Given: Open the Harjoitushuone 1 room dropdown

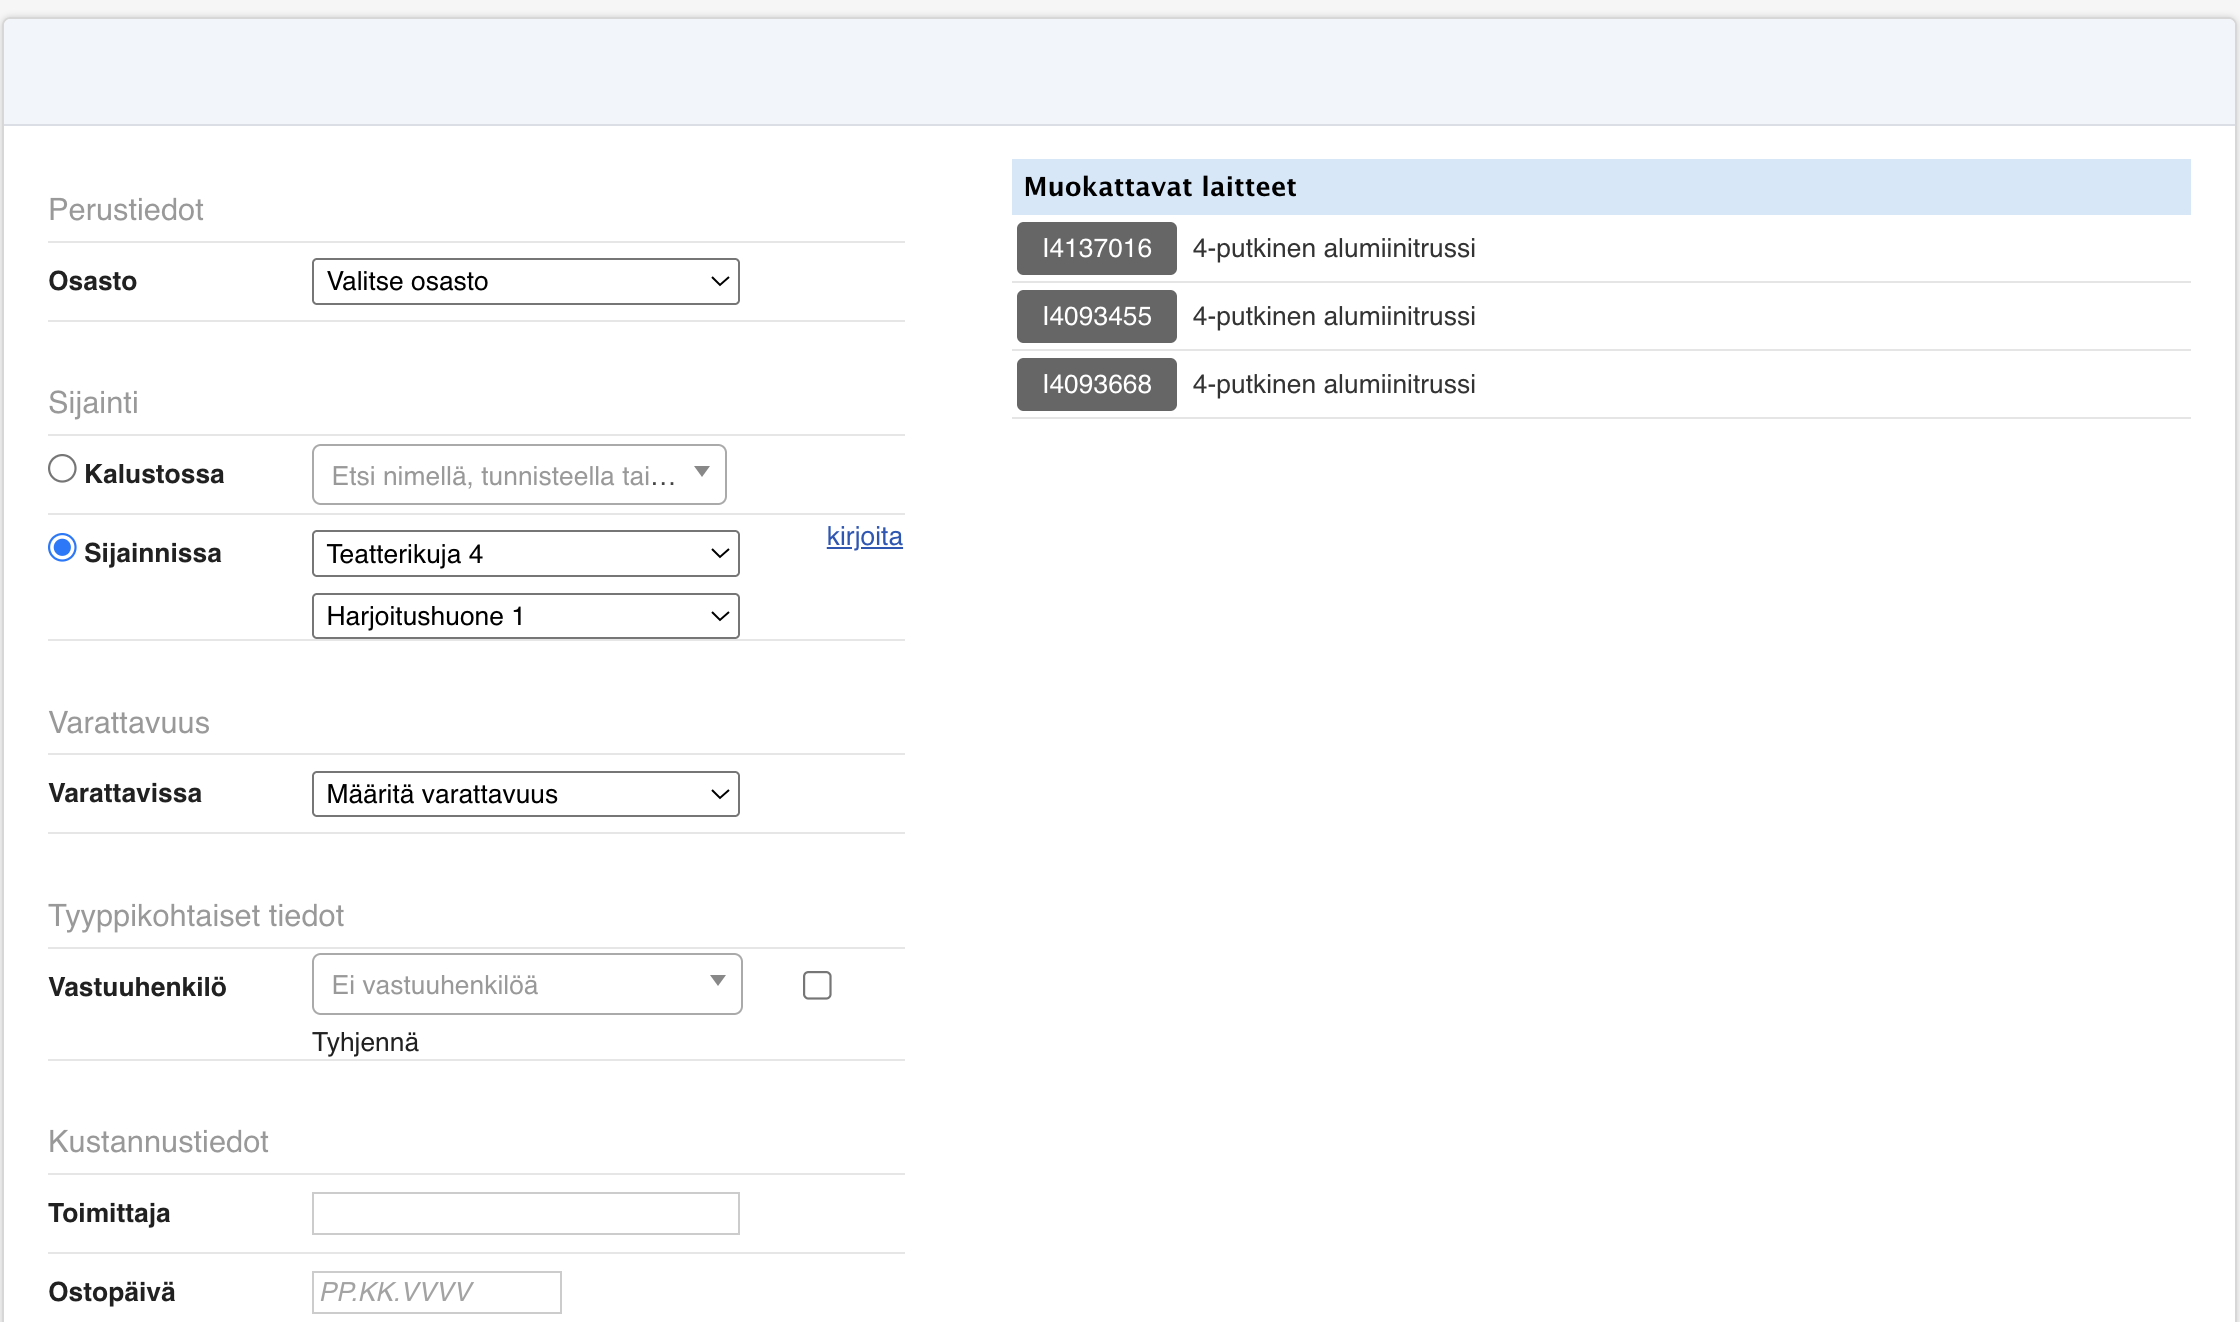Looking at the screenshot, I should tap(524, 616).
